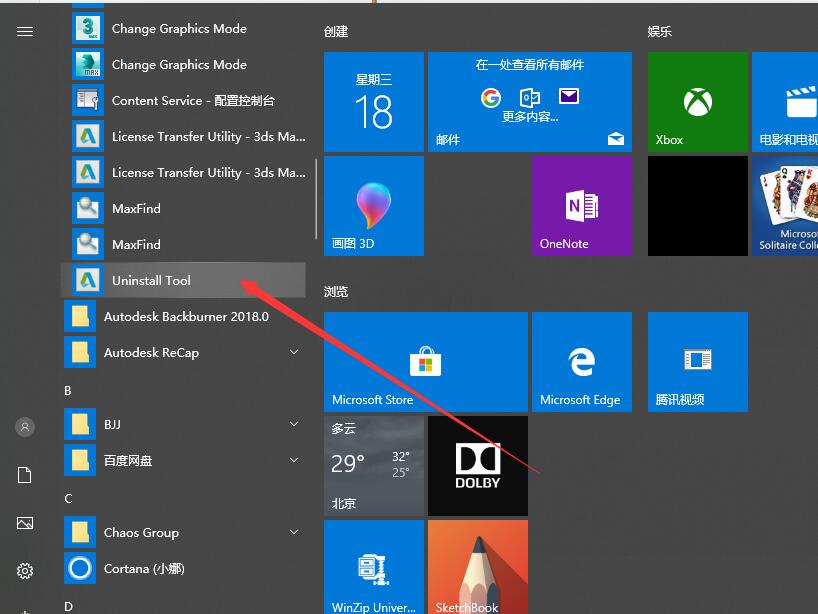Open the WinZip Universal tile
The width and height of the screenshot is (818, 614).
(374, 567)
